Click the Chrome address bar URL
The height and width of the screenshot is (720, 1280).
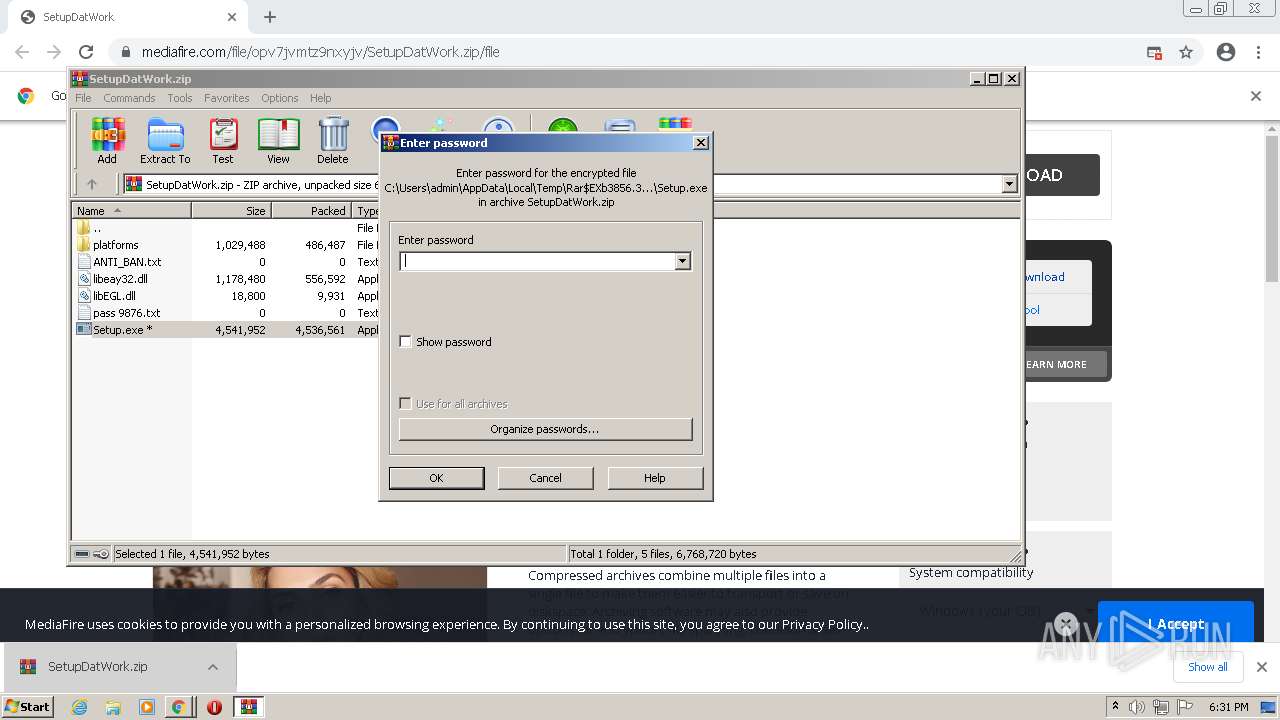[320, 52]
